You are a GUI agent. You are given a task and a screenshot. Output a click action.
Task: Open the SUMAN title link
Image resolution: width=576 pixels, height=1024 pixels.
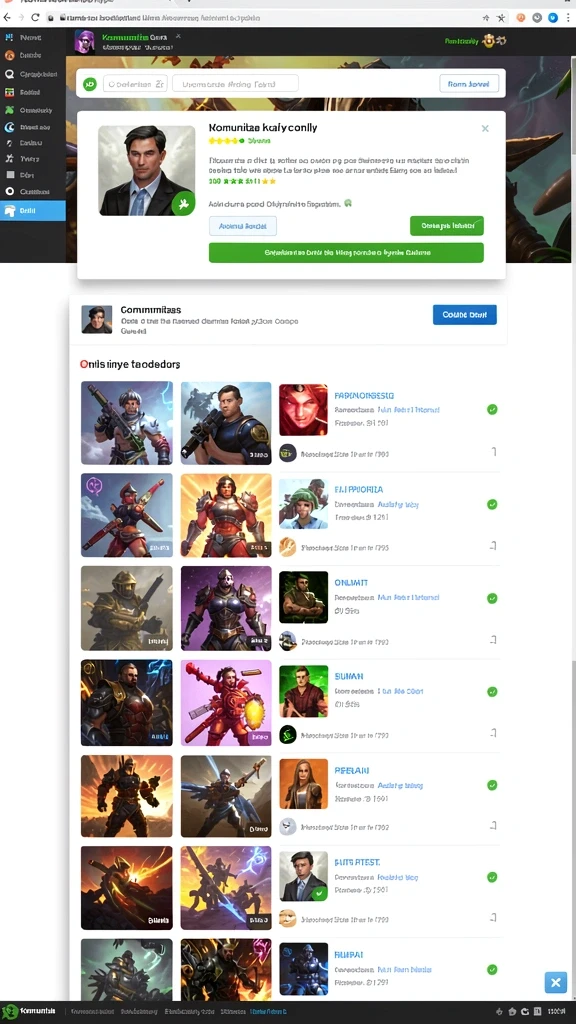[x=349, y=676]
